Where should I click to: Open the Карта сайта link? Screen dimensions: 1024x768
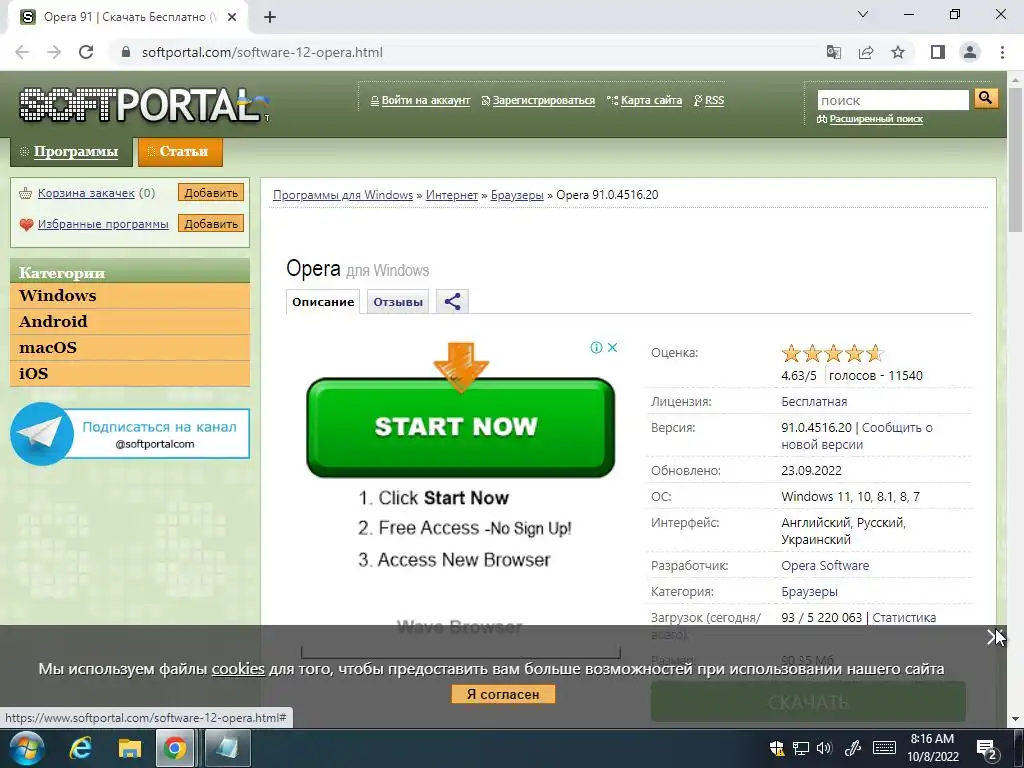(x=651, y=101)
